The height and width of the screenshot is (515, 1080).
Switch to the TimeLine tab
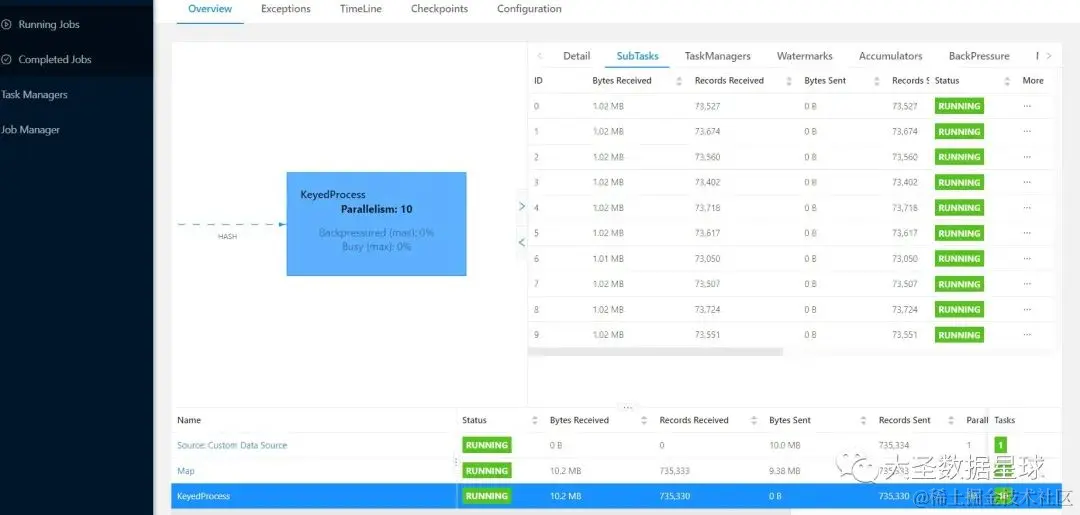(361, 9)
